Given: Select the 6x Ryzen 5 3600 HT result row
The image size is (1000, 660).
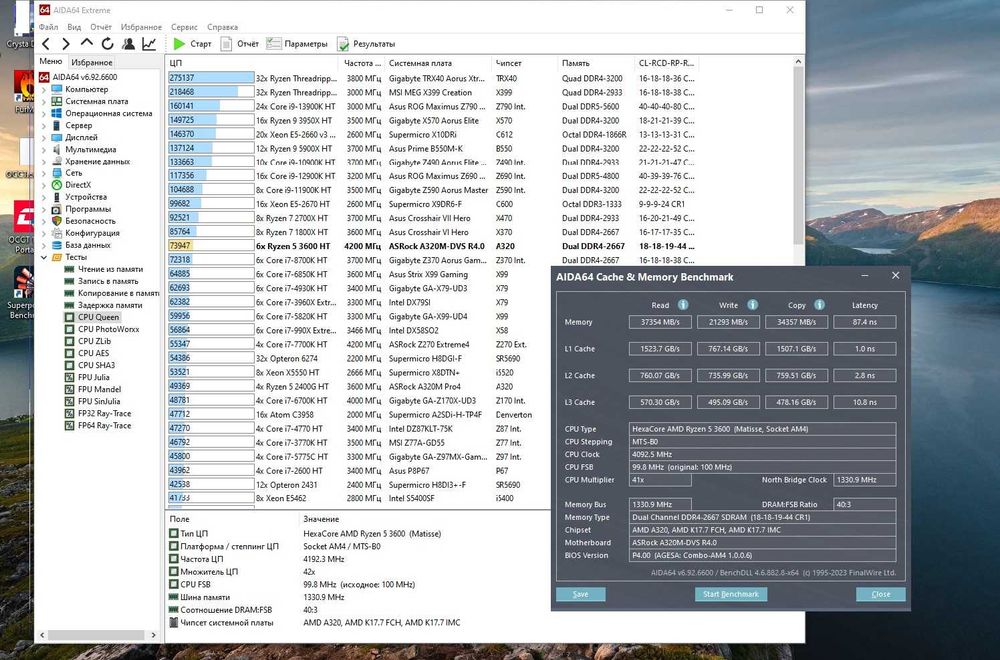Looking at the screenshot, I should (432, 246).
